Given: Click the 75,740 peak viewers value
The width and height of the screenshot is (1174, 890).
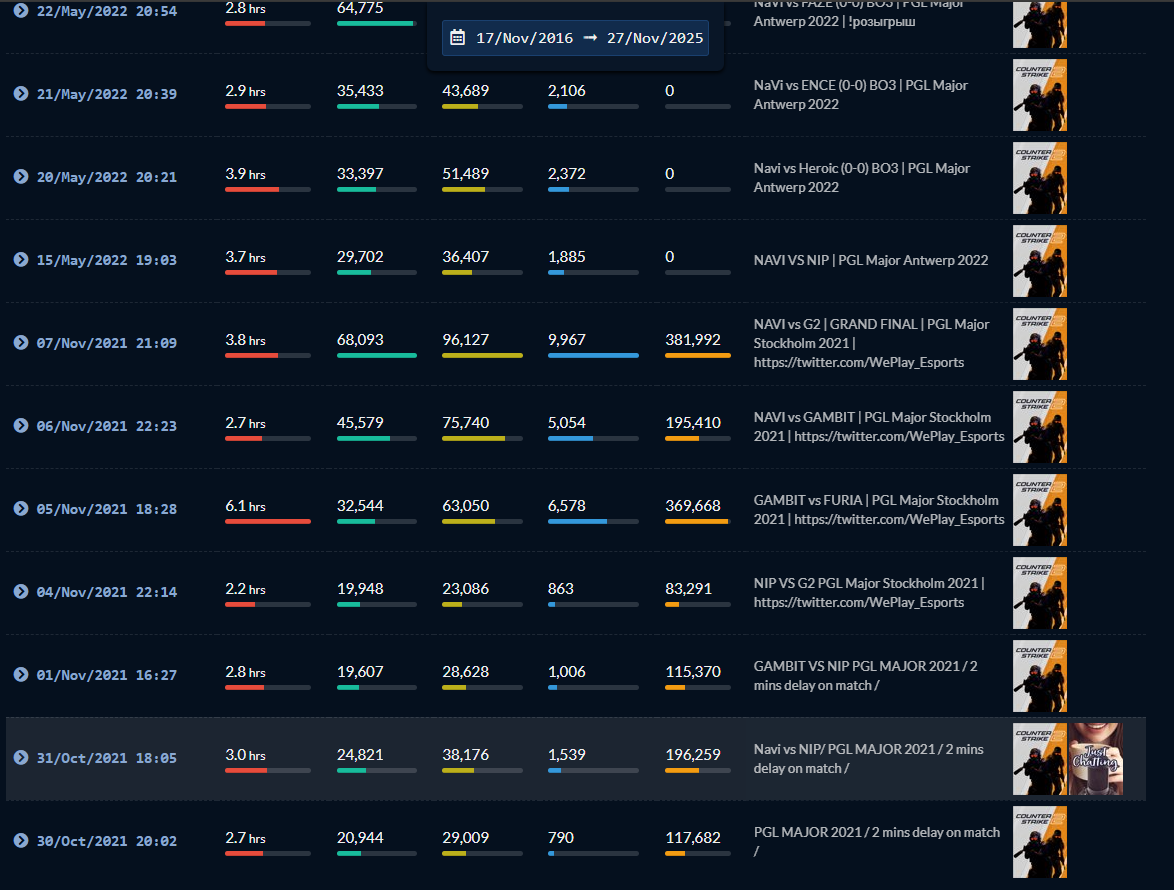Looking at the screenshot, I should coord(466,423).
